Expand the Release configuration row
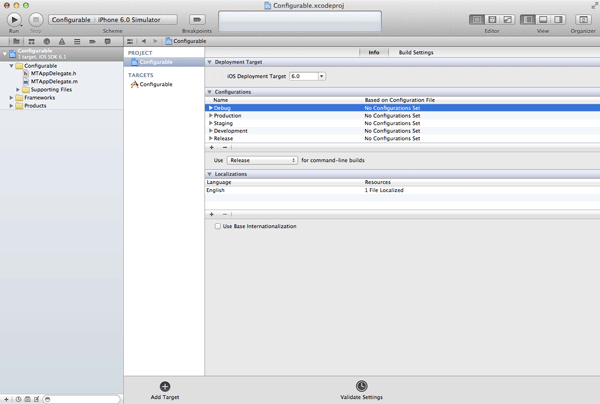Viewport: 600px width, 404px height. [x=210, y=138]
